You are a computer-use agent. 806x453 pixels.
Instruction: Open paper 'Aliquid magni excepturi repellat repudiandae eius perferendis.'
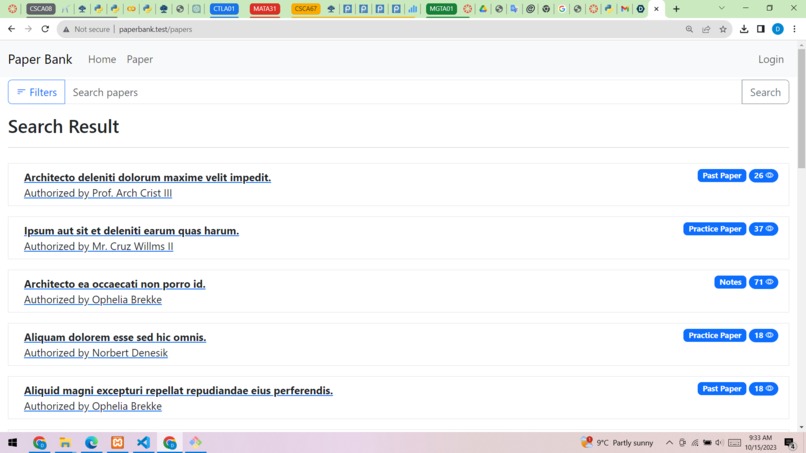[178, 391]
